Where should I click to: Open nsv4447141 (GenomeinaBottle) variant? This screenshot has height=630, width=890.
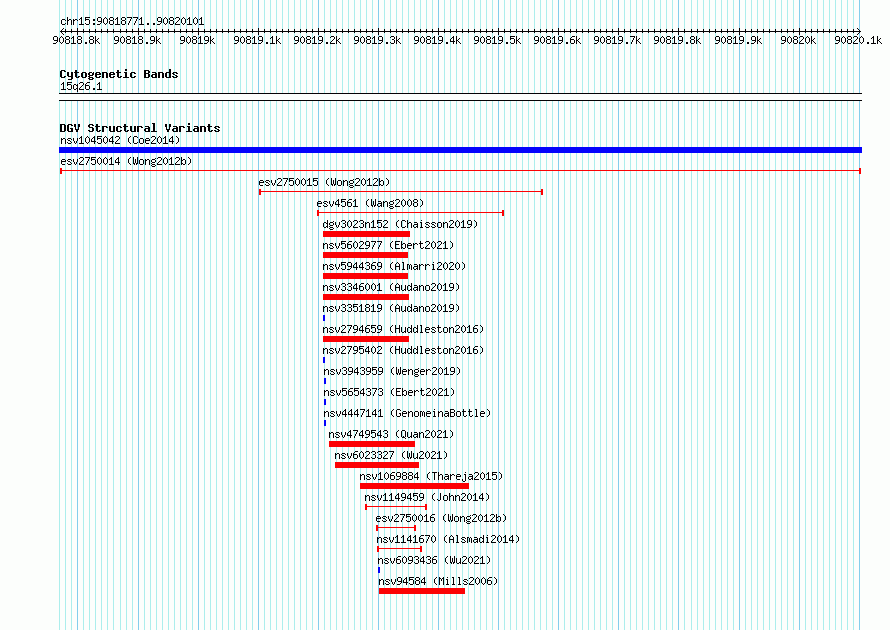coord(407,413)
